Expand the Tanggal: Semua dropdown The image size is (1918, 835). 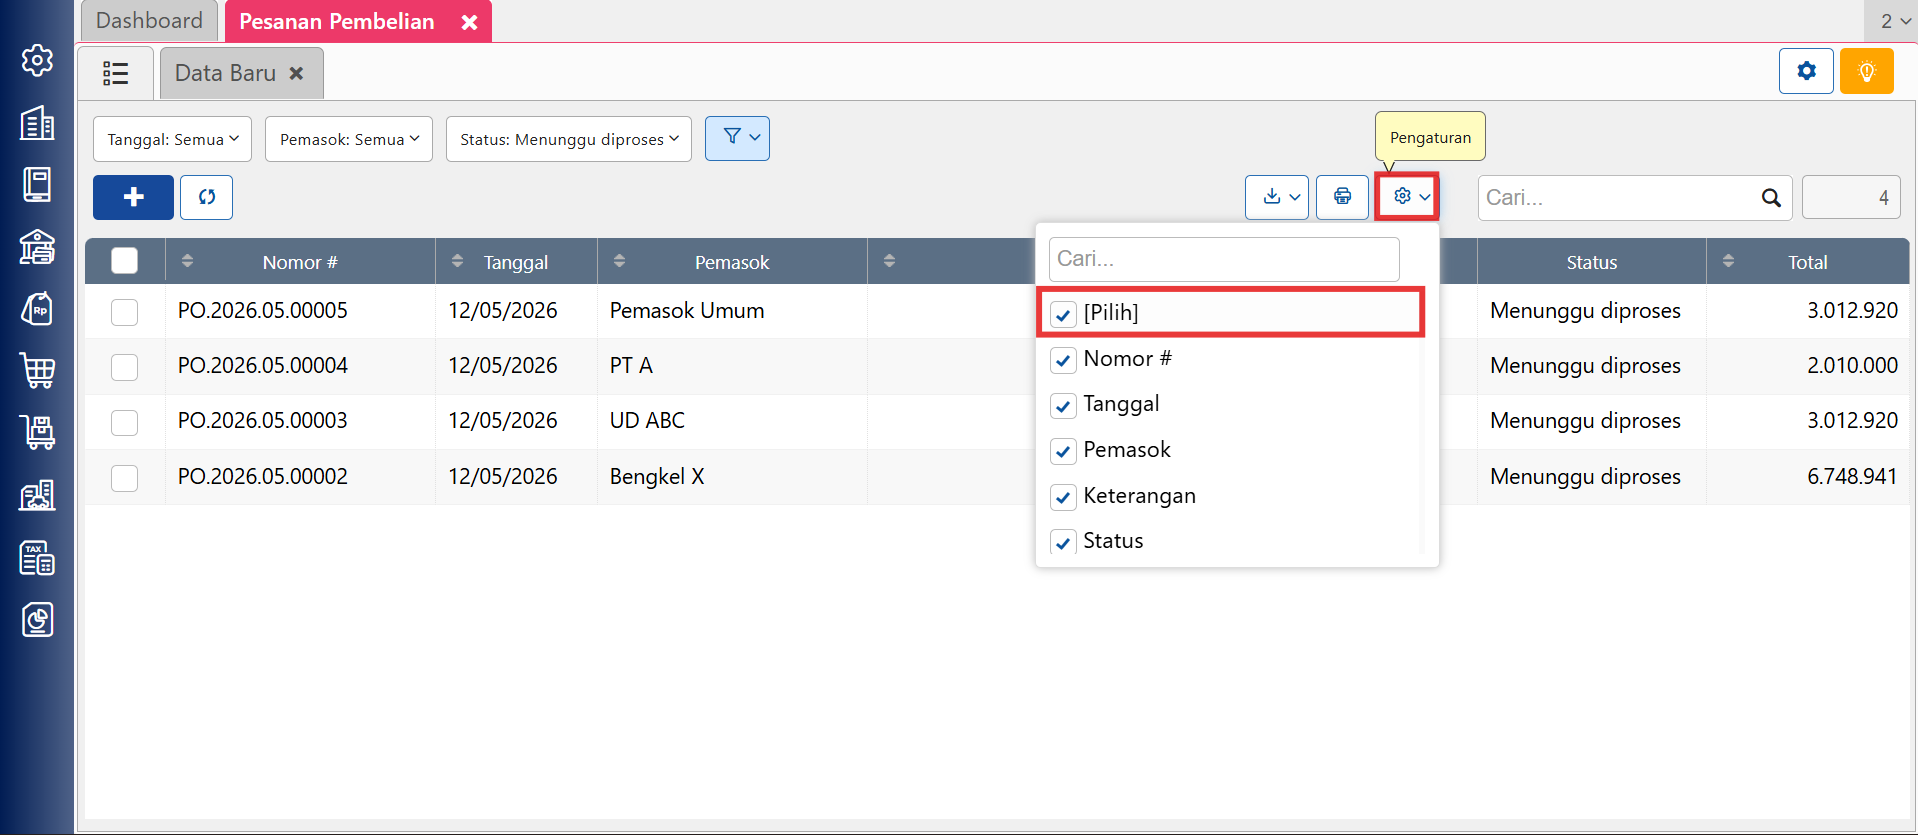tap(172, 139)
